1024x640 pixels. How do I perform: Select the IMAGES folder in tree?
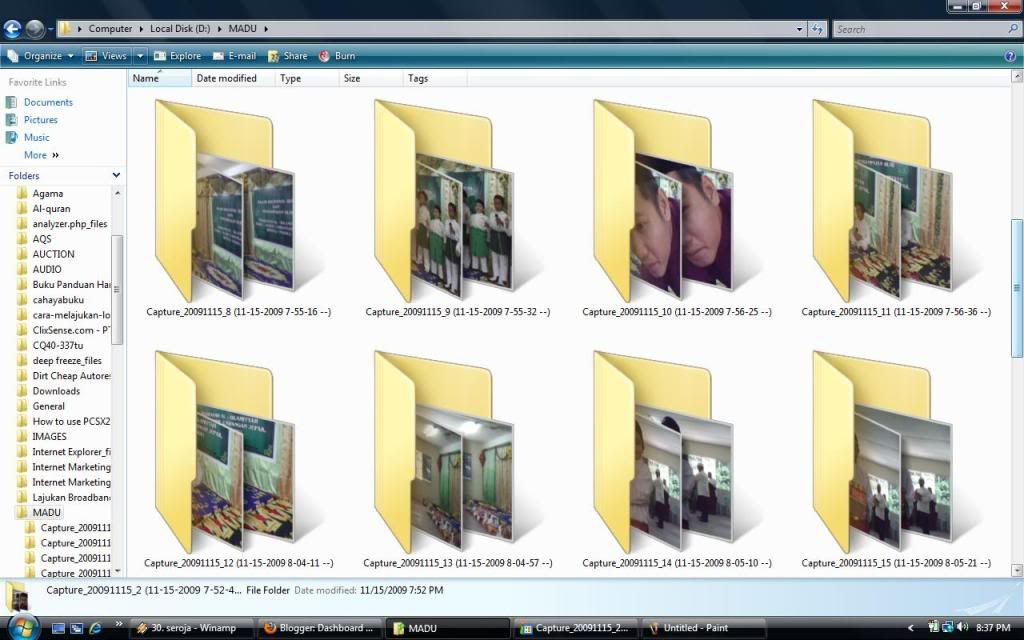click(x=50, y=437)
